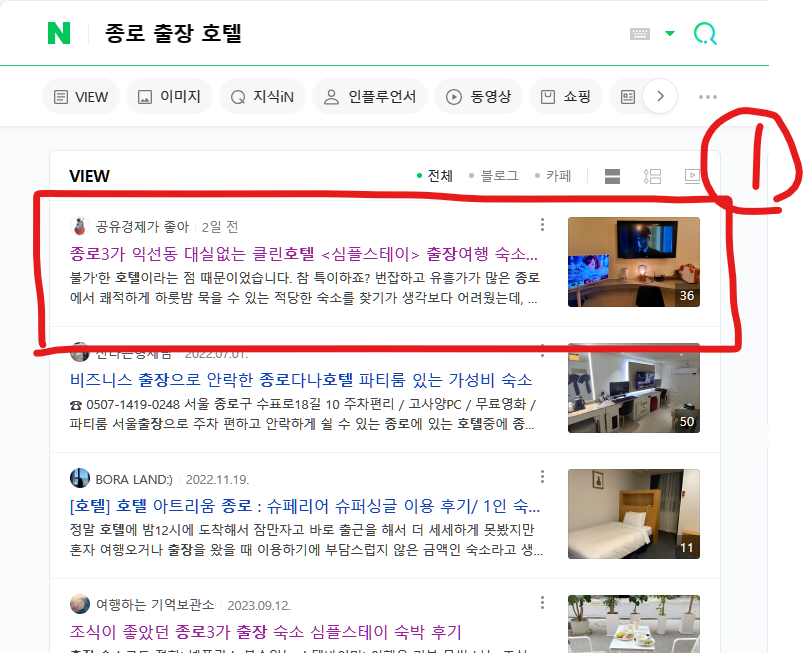Open the 종로다나호텔 파티룸 post title

(x=301, y=380)
